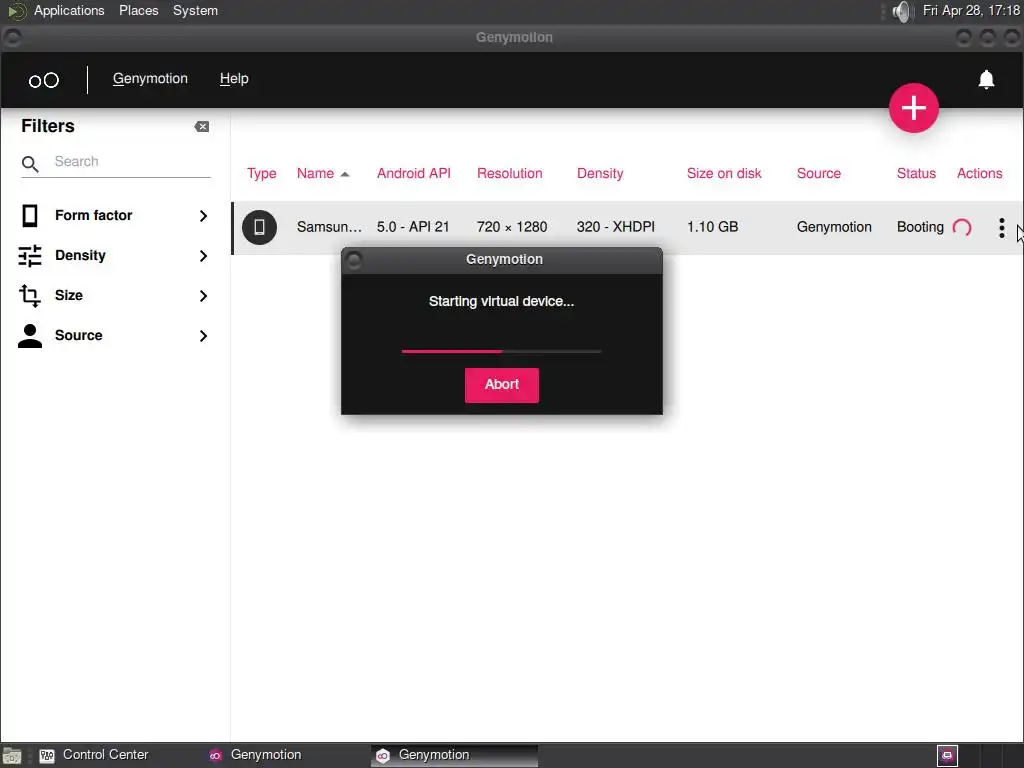Screen dimensions: 1024x768
Task: Click the show desktop icon in bottom panel
Action: (x=12, y=756)
